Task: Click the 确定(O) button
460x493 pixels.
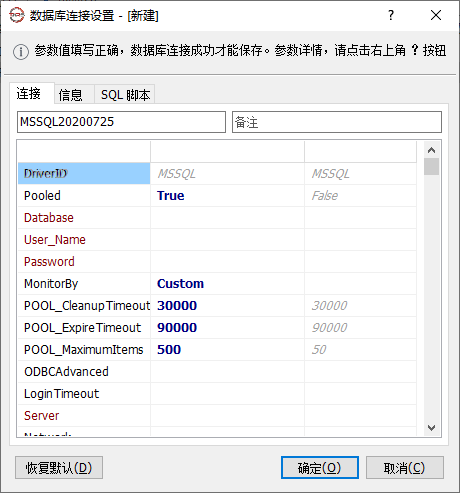Action: click(x=320, y=468)
